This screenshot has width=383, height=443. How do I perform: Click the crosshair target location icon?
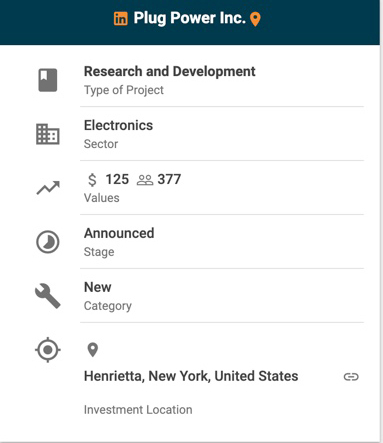click(48, 350)
